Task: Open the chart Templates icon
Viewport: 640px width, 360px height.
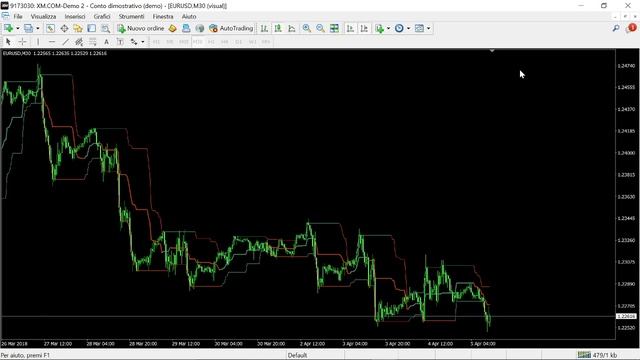Action: click(419, 28)
